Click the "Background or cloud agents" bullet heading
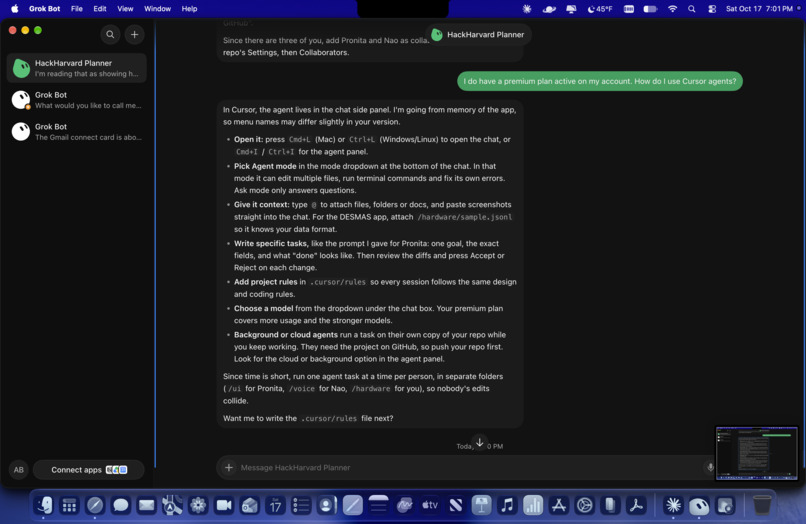806x524 pixels. (286, 335)
